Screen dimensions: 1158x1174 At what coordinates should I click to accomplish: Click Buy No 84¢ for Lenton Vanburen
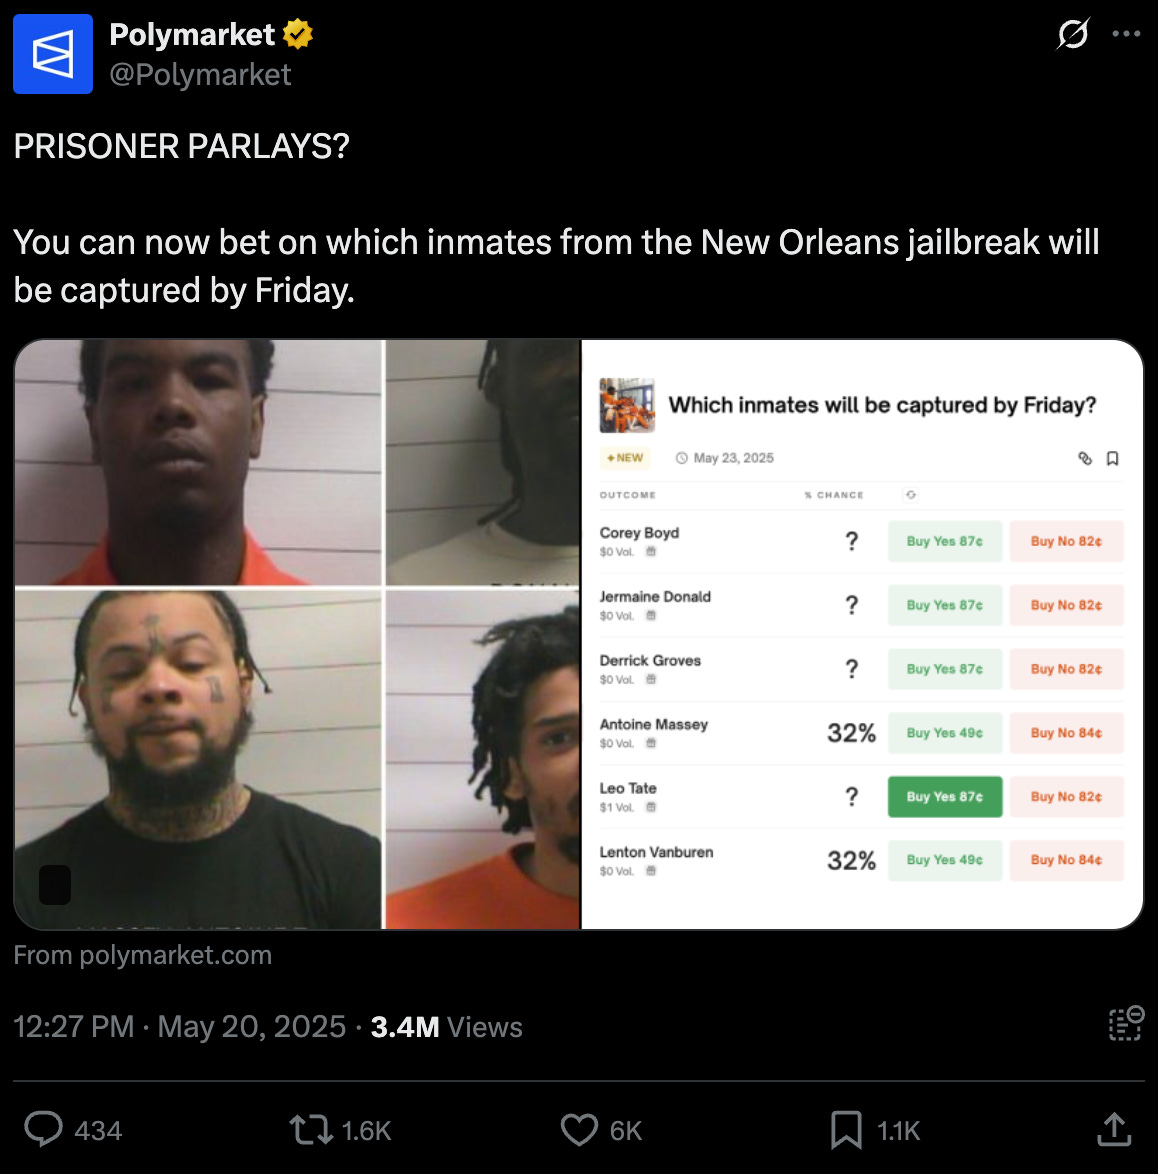(1066, 860)
